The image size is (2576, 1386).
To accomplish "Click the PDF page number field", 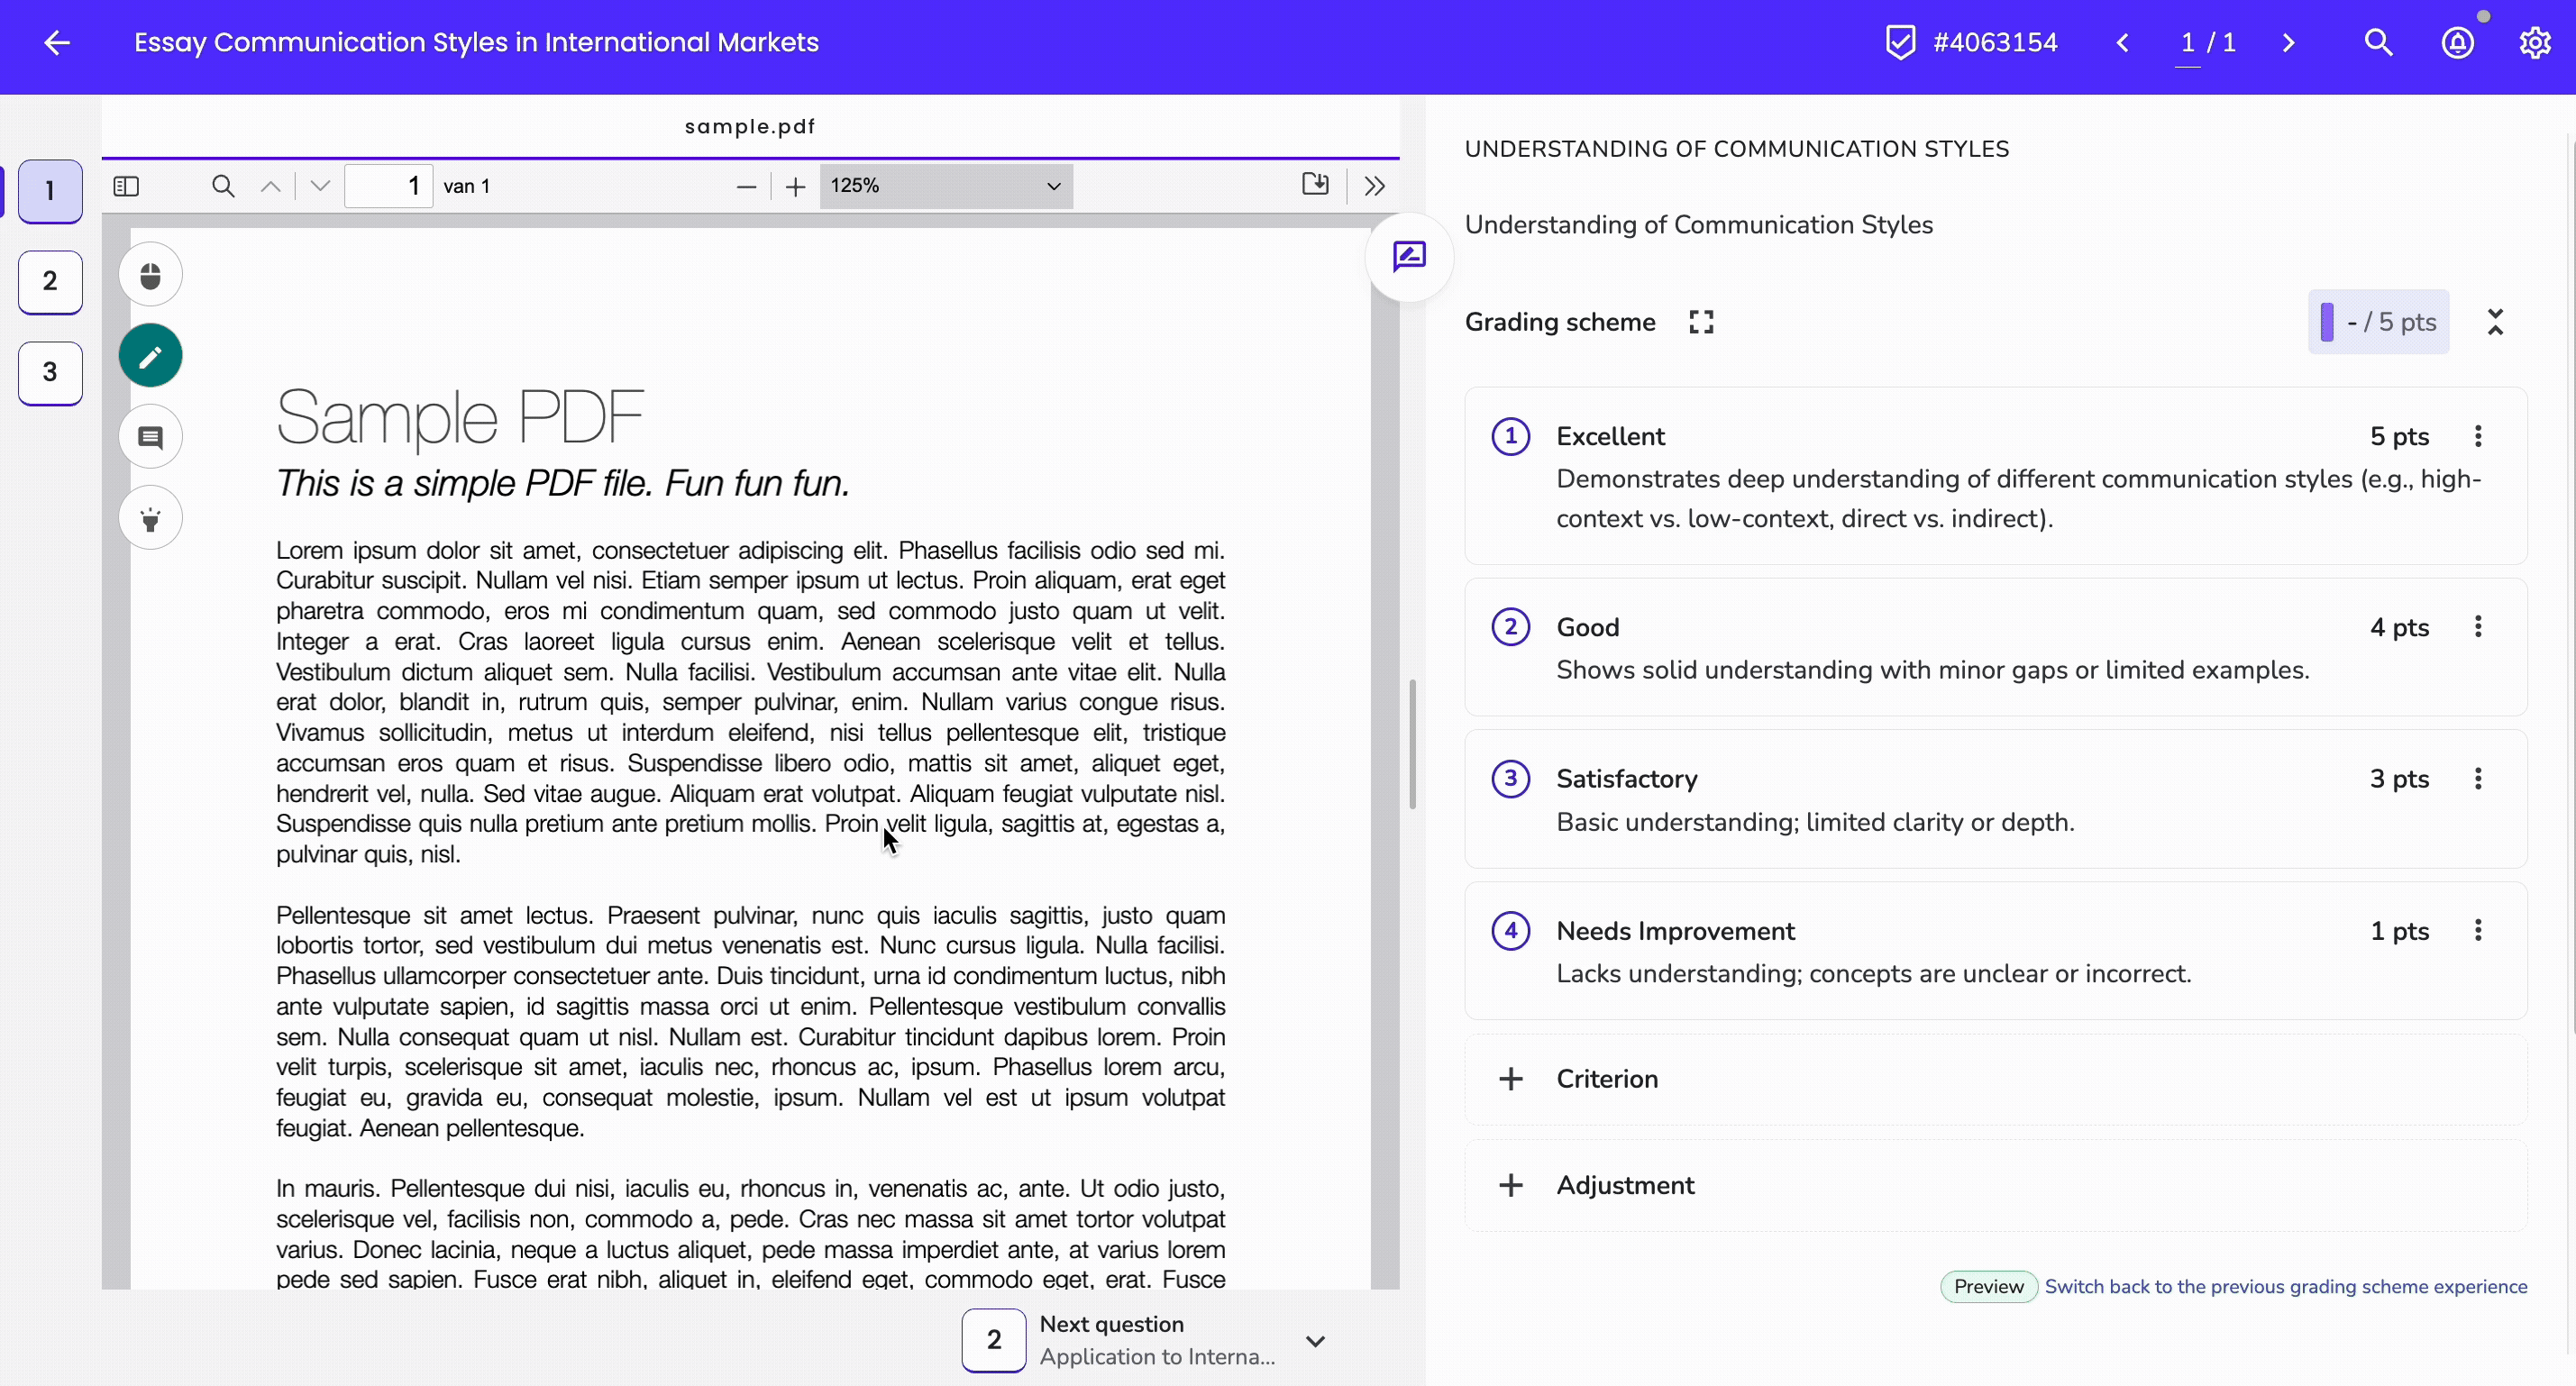I will [x=388, y=186].
